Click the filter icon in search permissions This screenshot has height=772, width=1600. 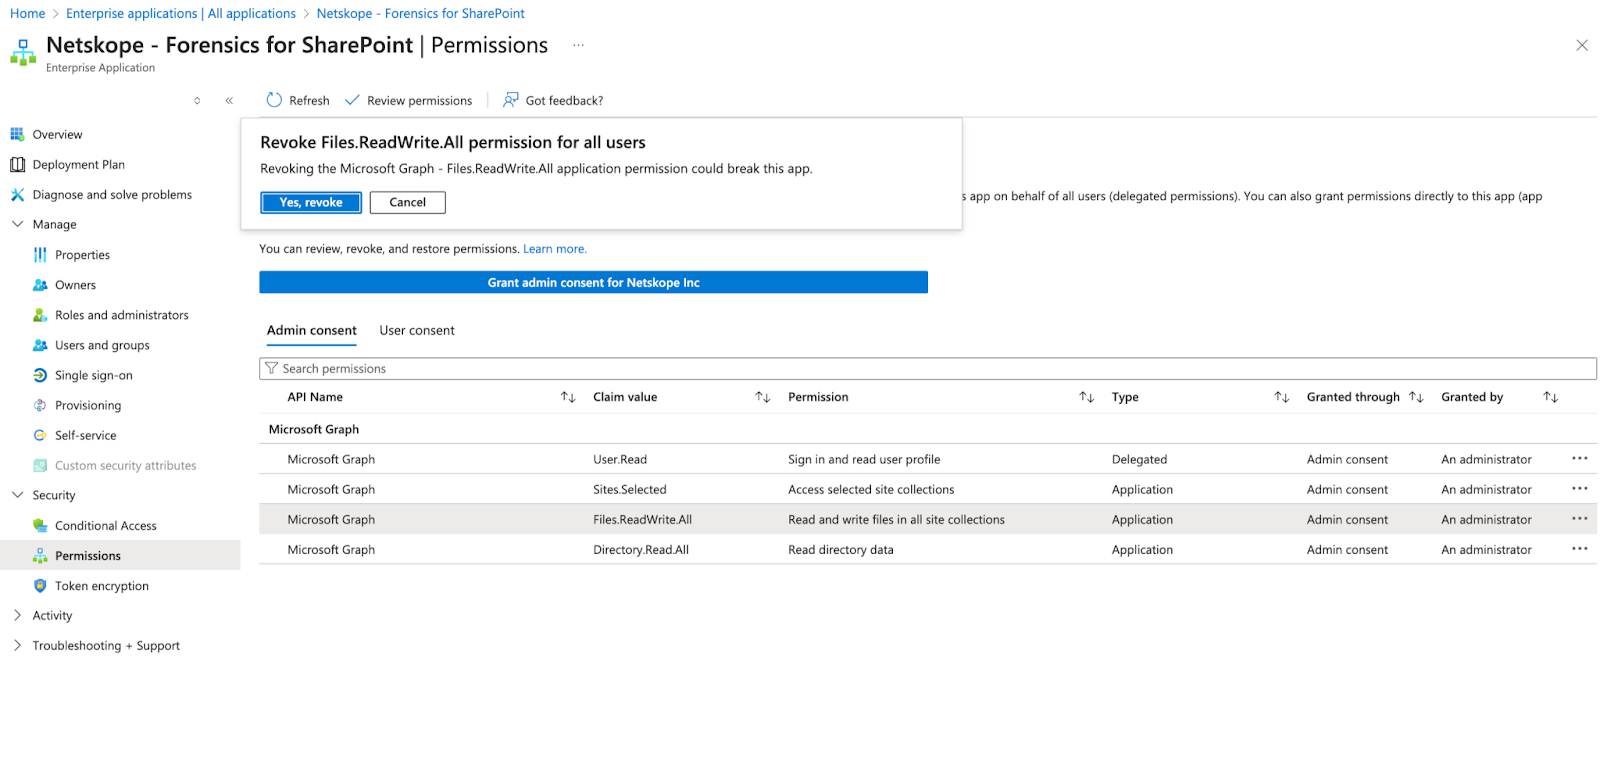click(x=271, y=368)
